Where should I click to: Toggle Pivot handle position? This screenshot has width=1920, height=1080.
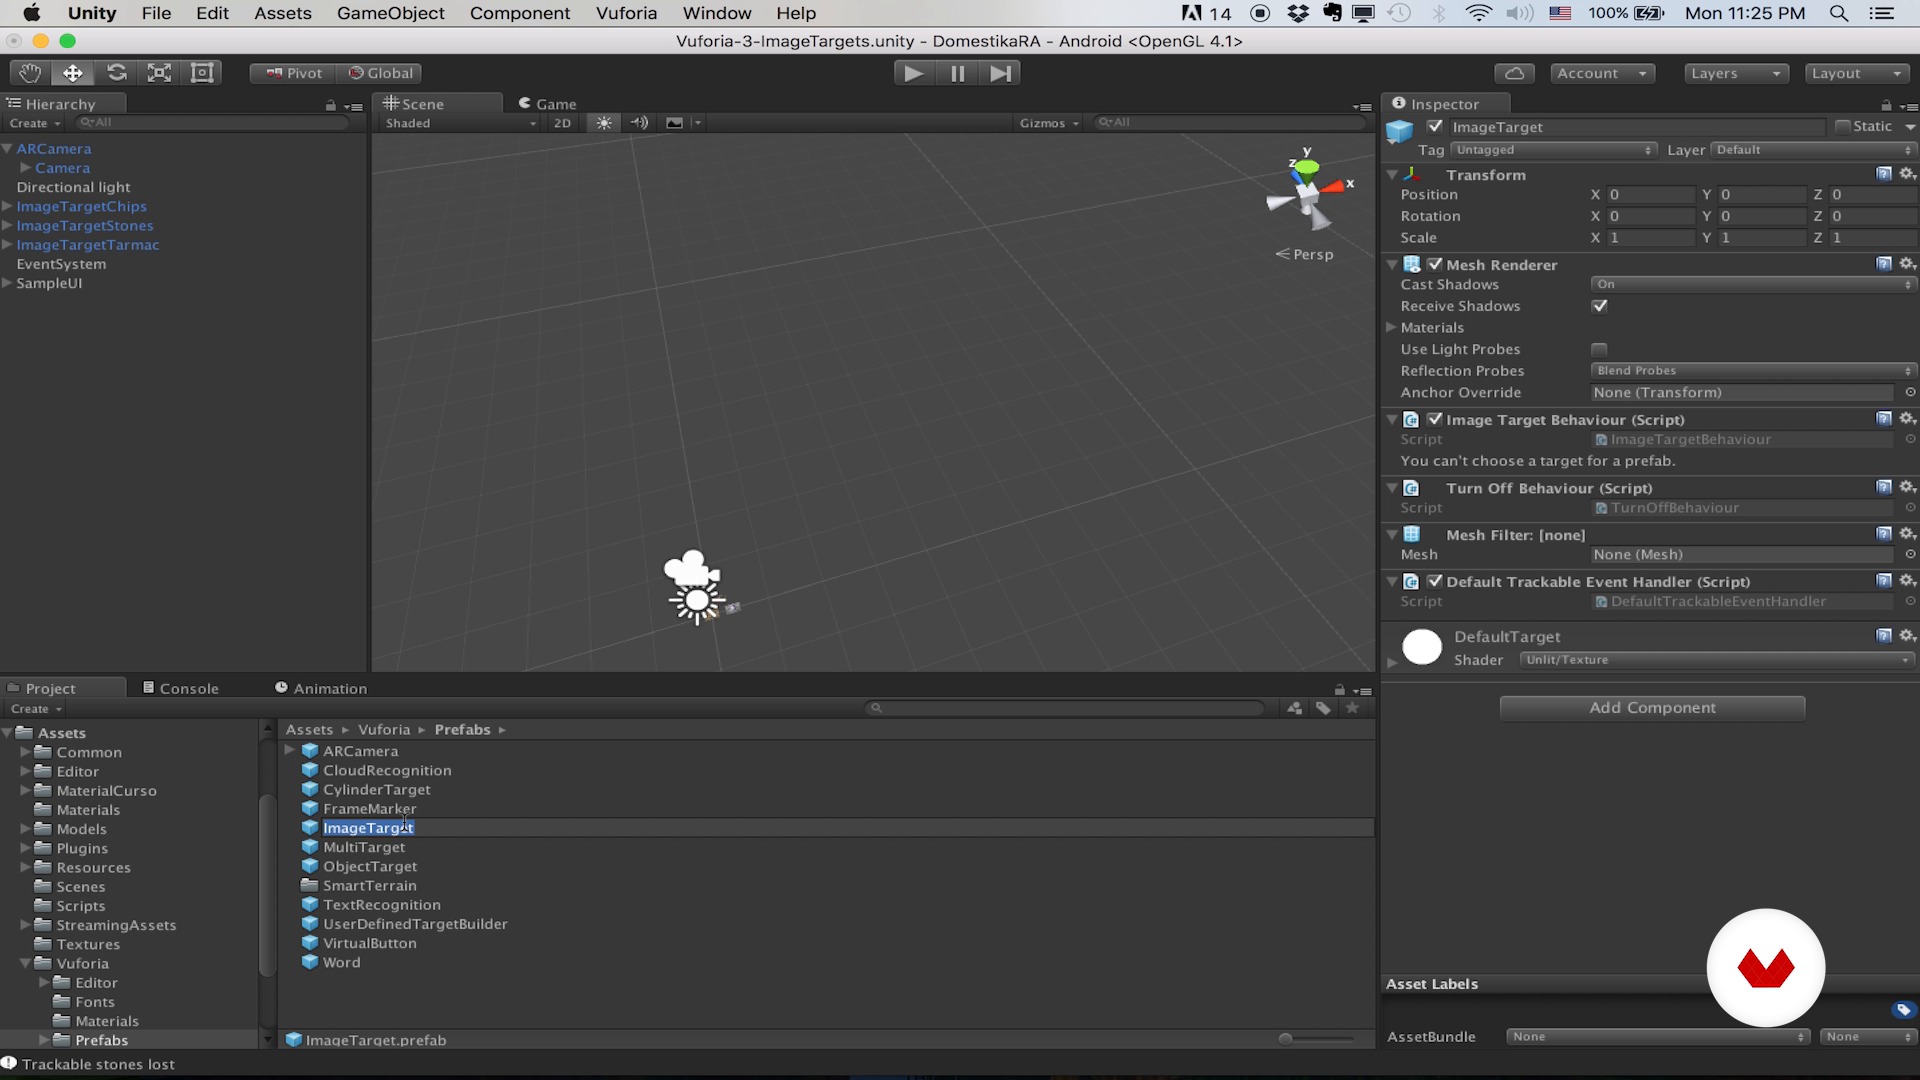(x=293, y=73)
